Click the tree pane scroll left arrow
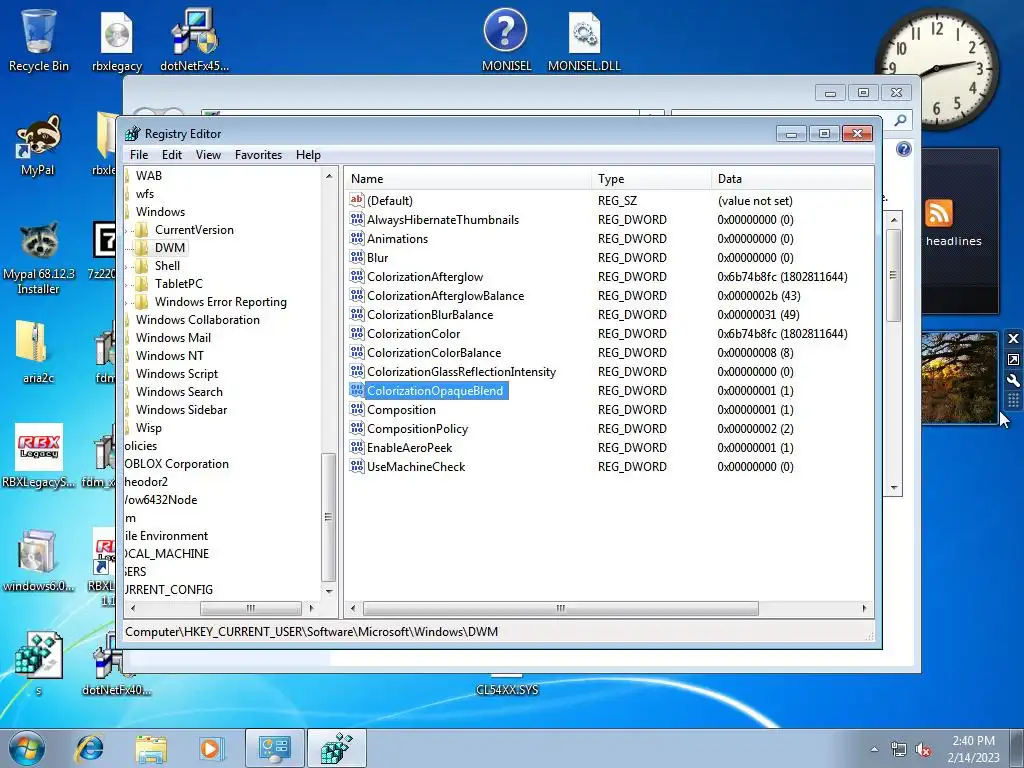 coord(133,608)
